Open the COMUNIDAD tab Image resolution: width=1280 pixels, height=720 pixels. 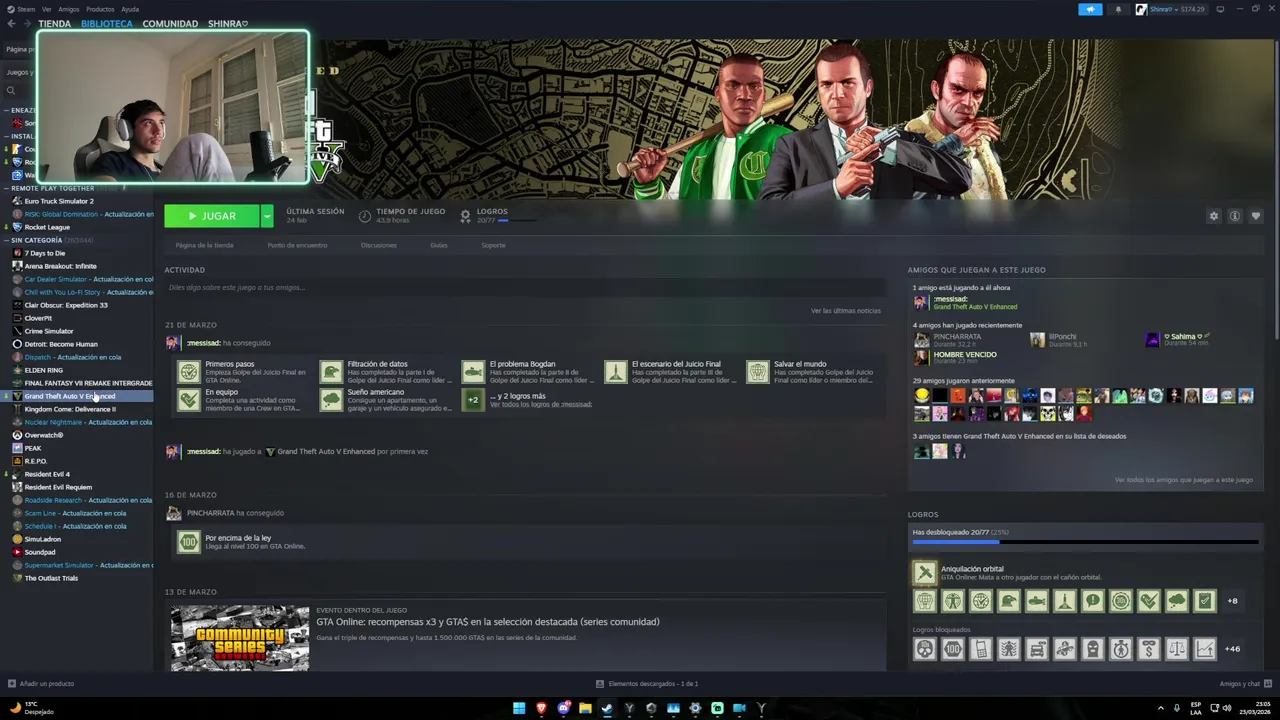pos(170,23)
